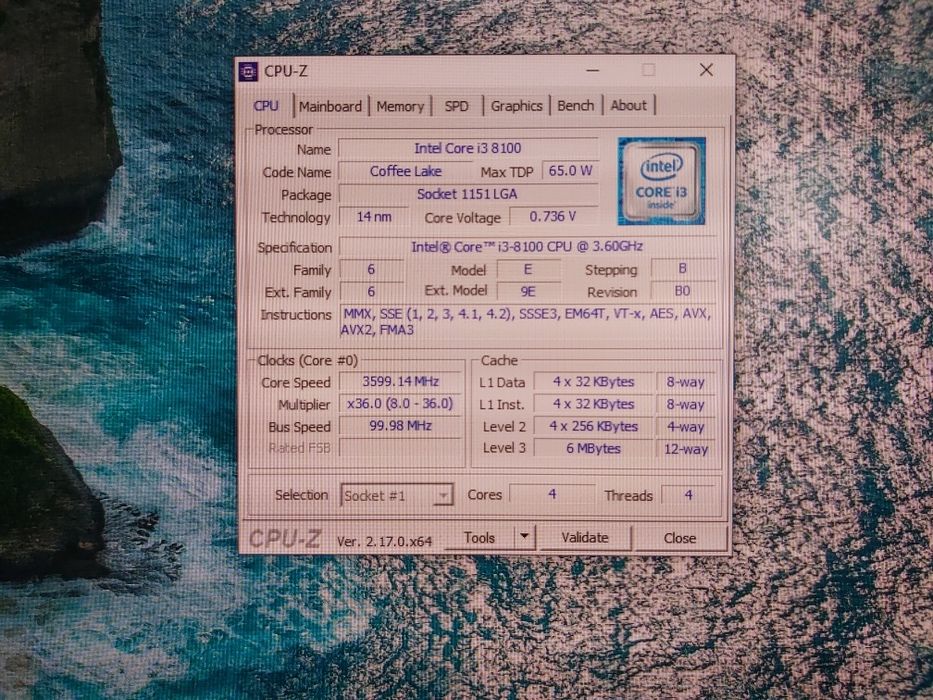Click the Ext. Model value 9E
This screenshot has height=700, width=933.
[x=528, y=292]
